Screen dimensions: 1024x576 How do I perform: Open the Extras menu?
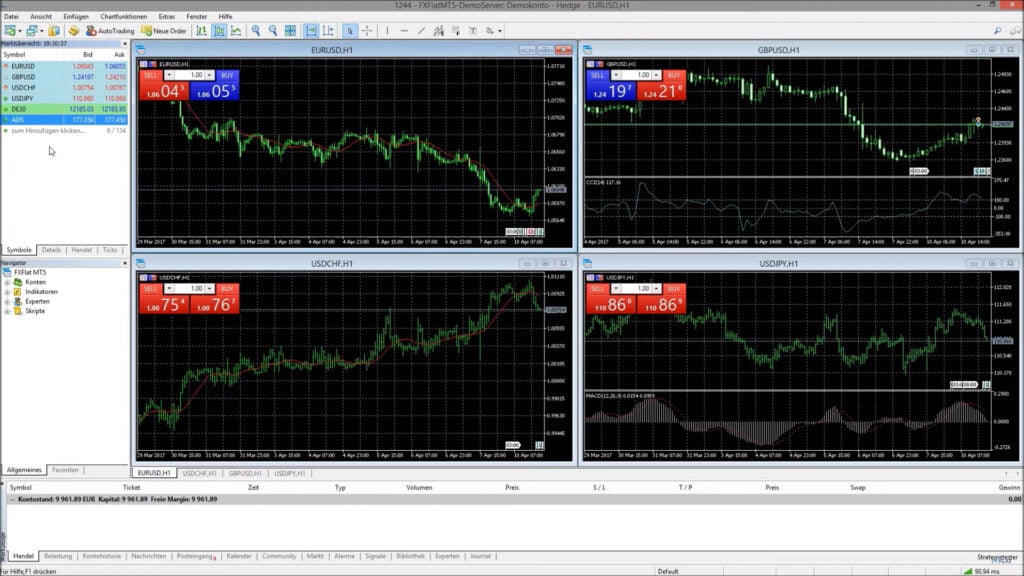click(167, 16)
